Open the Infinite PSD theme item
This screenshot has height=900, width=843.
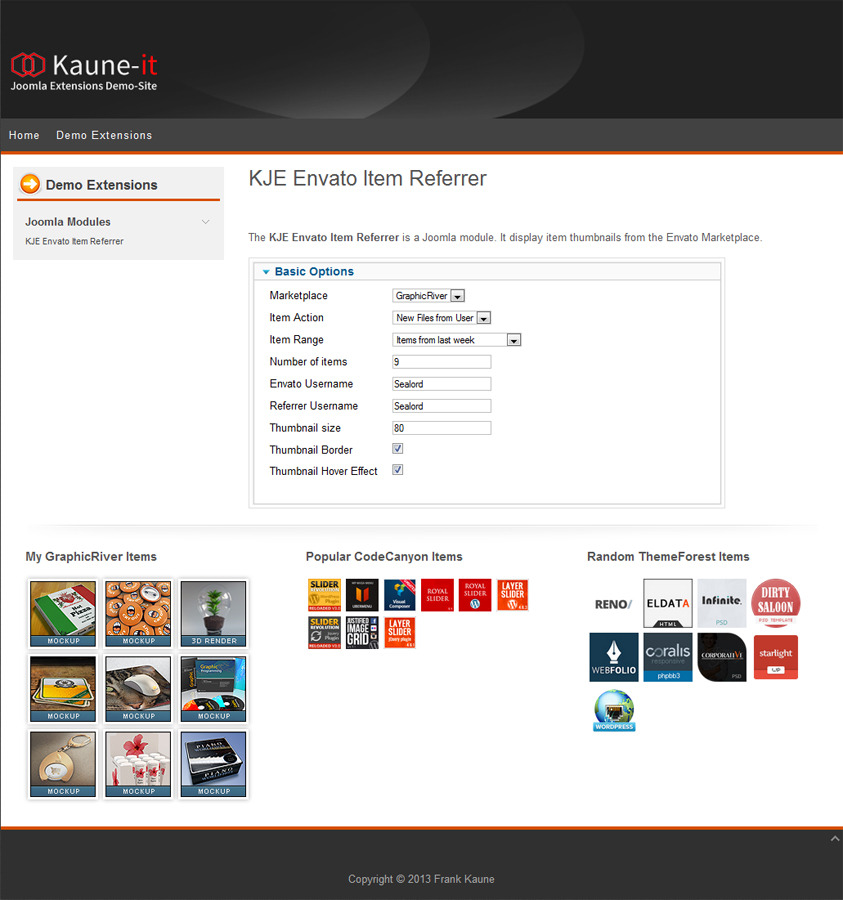(722, 603)
